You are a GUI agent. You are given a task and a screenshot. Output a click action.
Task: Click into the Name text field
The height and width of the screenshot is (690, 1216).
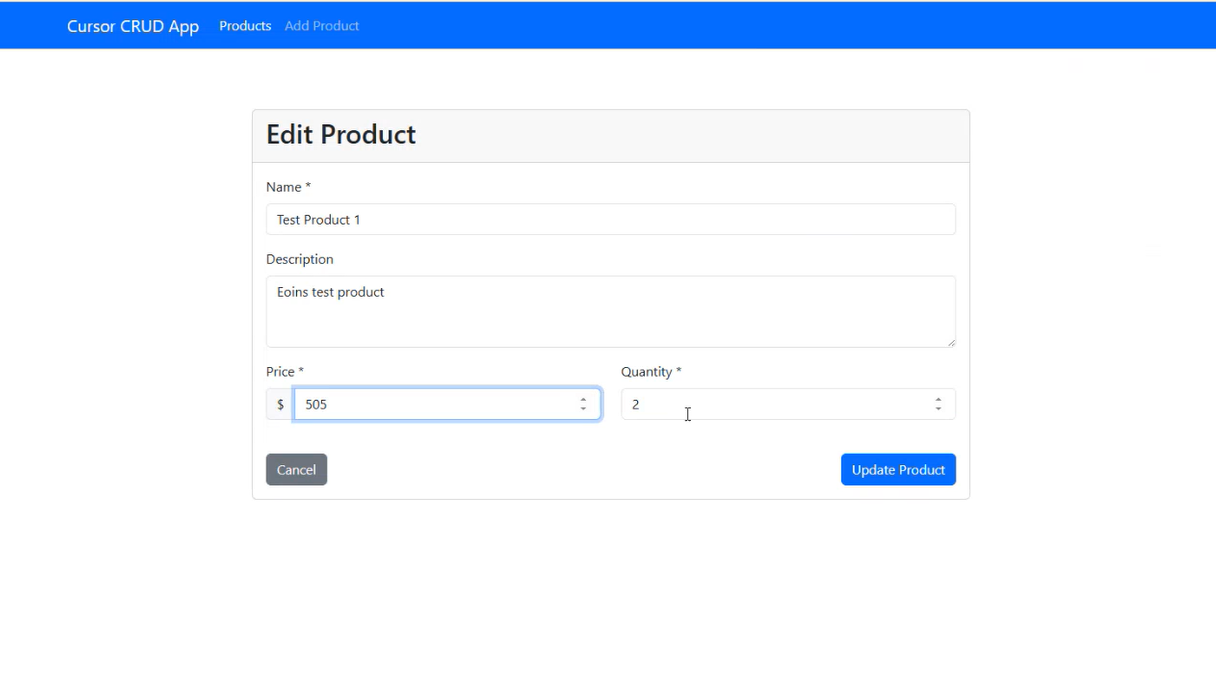point(610,220)
